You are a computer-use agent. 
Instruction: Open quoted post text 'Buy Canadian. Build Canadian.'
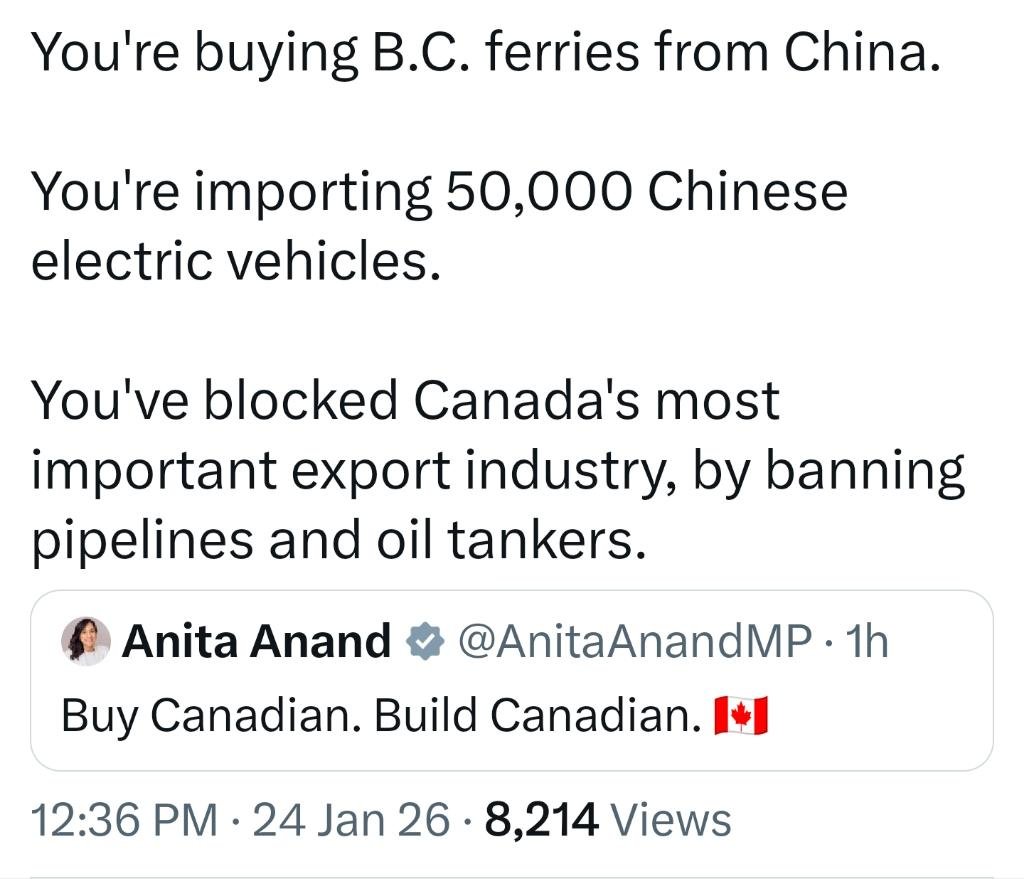pyautogui.click(x=380, y=716)
